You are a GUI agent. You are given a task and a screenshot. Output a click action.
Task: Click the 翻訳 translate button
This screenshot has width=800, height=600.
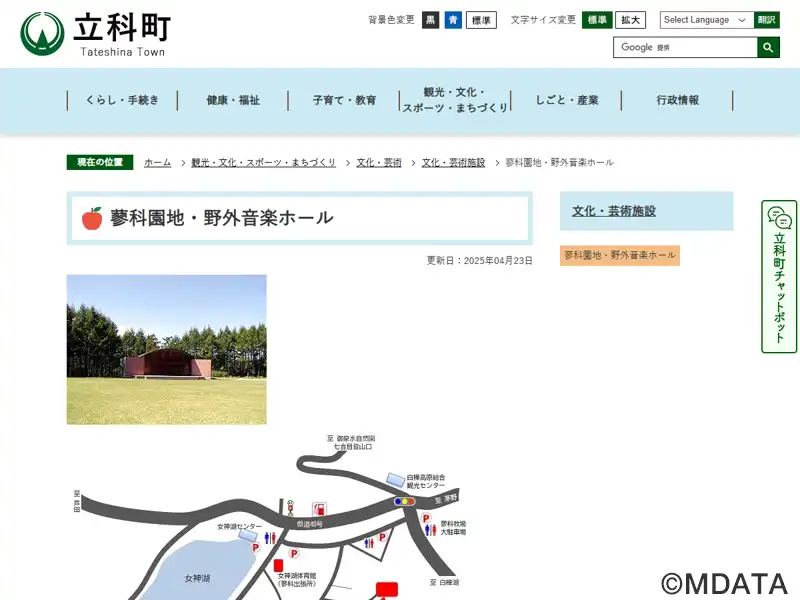[x=767, y=20]
